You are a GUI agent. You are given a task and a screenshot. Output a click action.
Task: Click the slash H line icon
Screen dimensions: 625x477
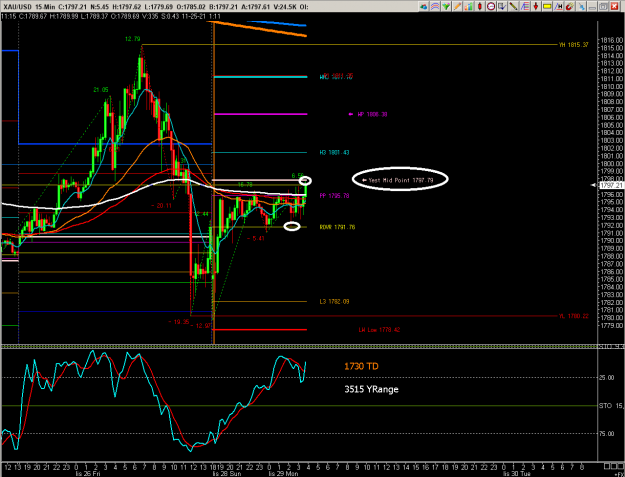[x=558, y=6]
